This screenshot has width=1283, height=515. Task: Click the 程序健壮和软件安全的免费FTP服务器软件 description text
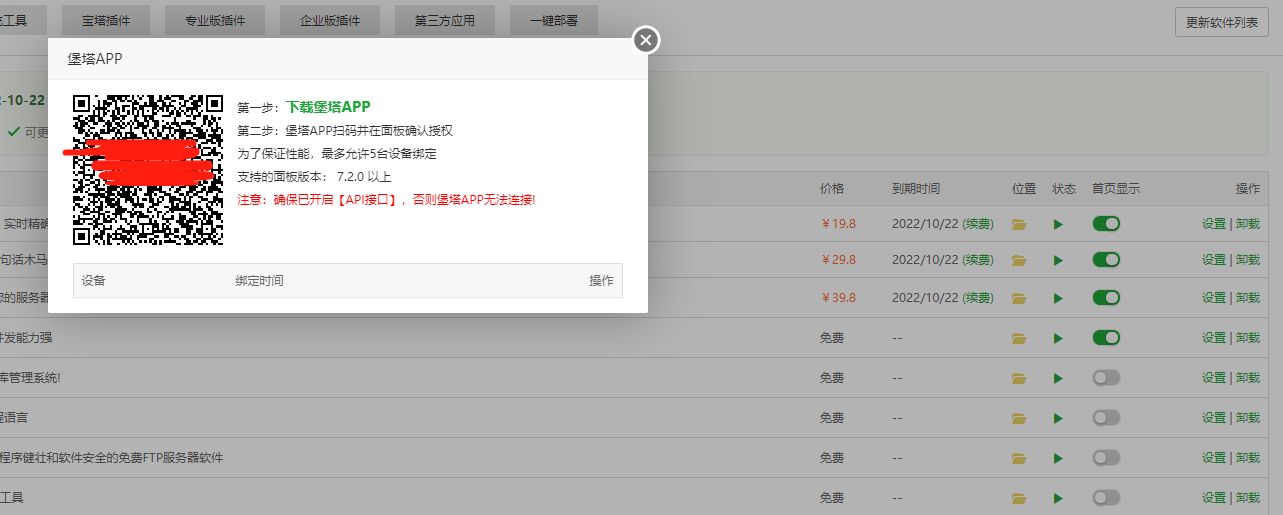[112, 458]
